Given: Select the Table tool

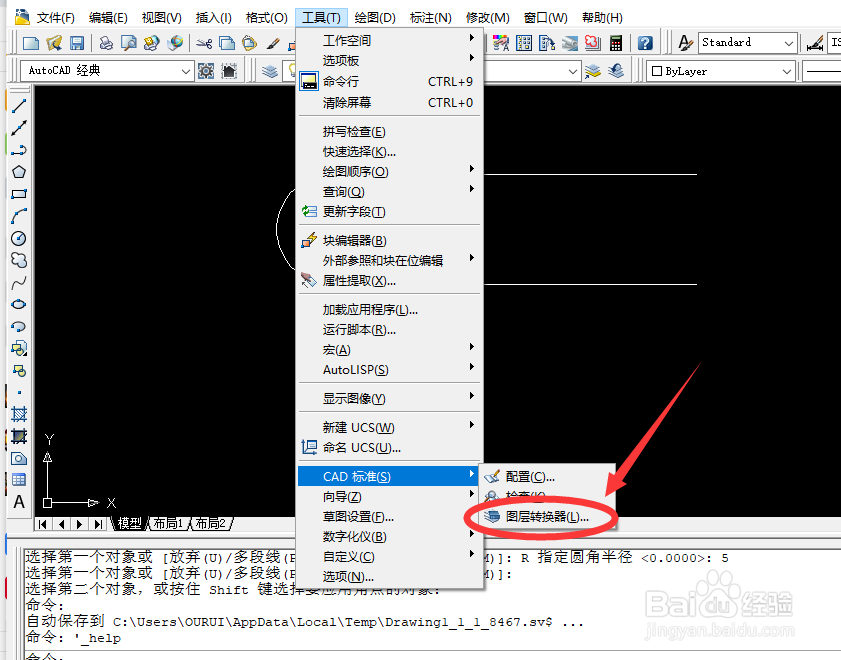Looking at the screenshot, I should 19,480.
